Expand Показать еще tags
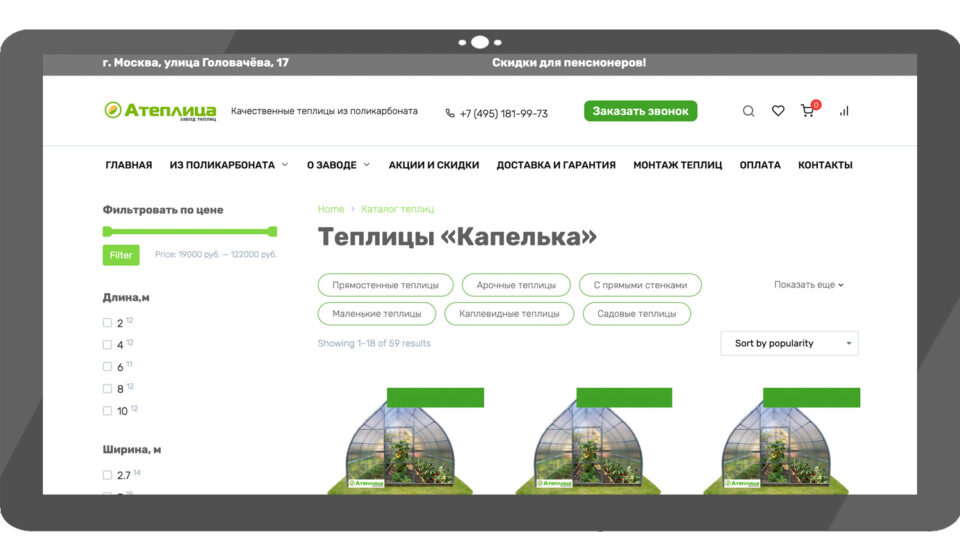 tap(808, 285)
